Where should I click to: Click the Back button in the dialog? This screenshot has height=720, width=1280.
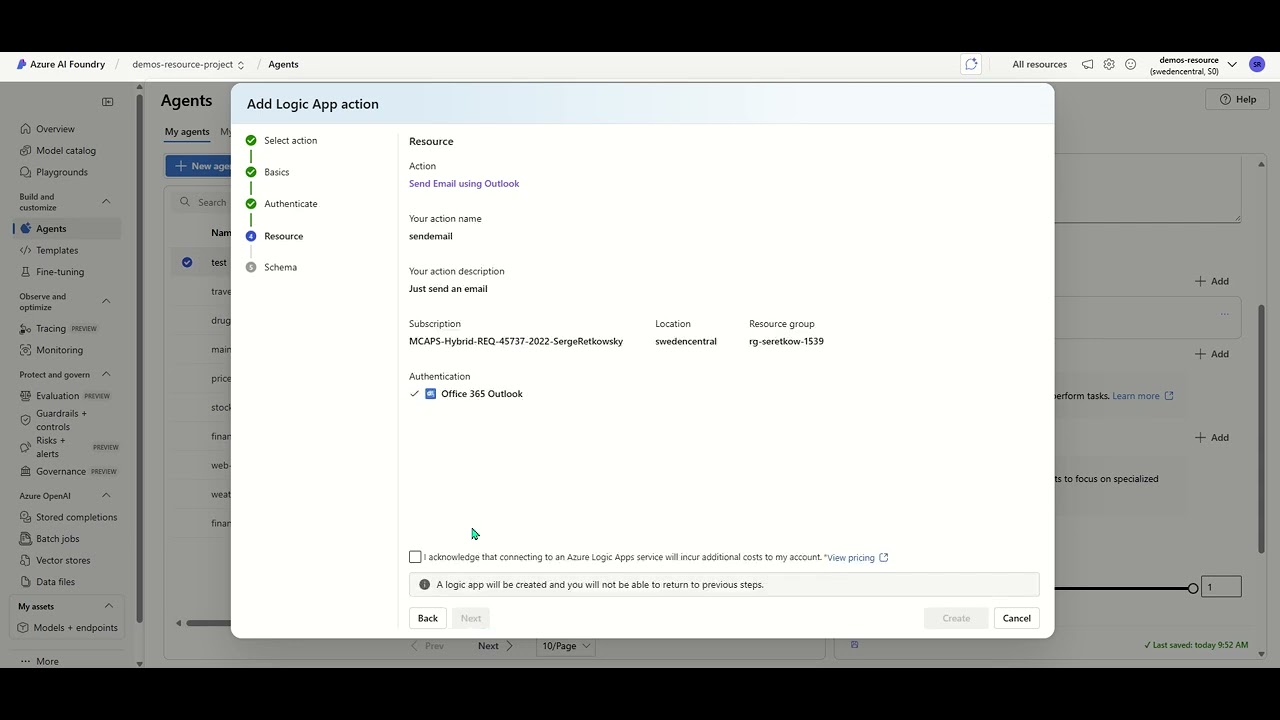pos(428,618)
